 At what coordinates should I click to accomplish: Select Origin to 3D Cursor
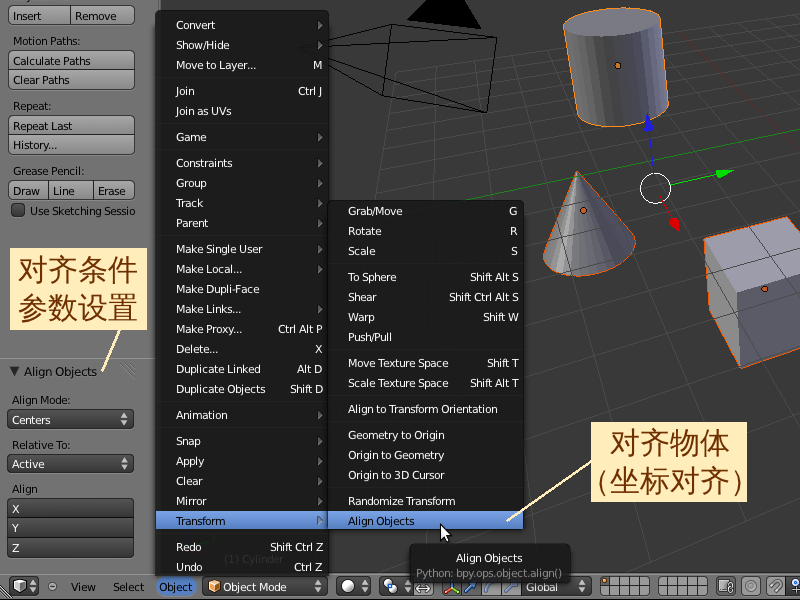(x=426, y=475)
